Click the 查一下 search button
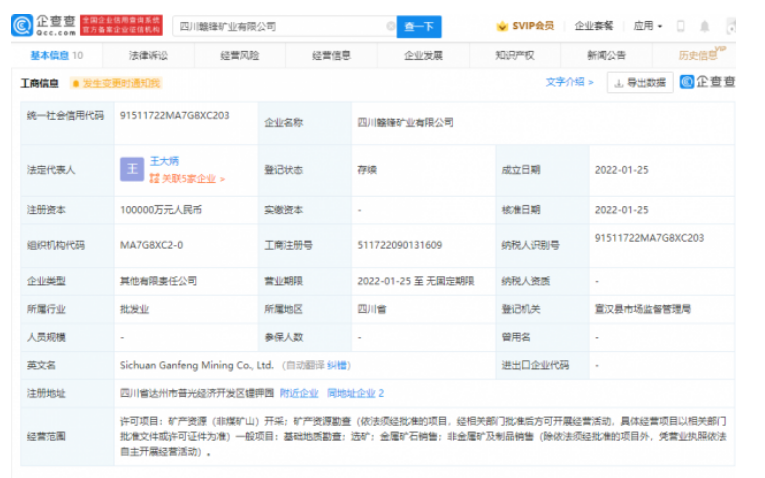Viewport: 765px width, 478px height. click(419, 26)
